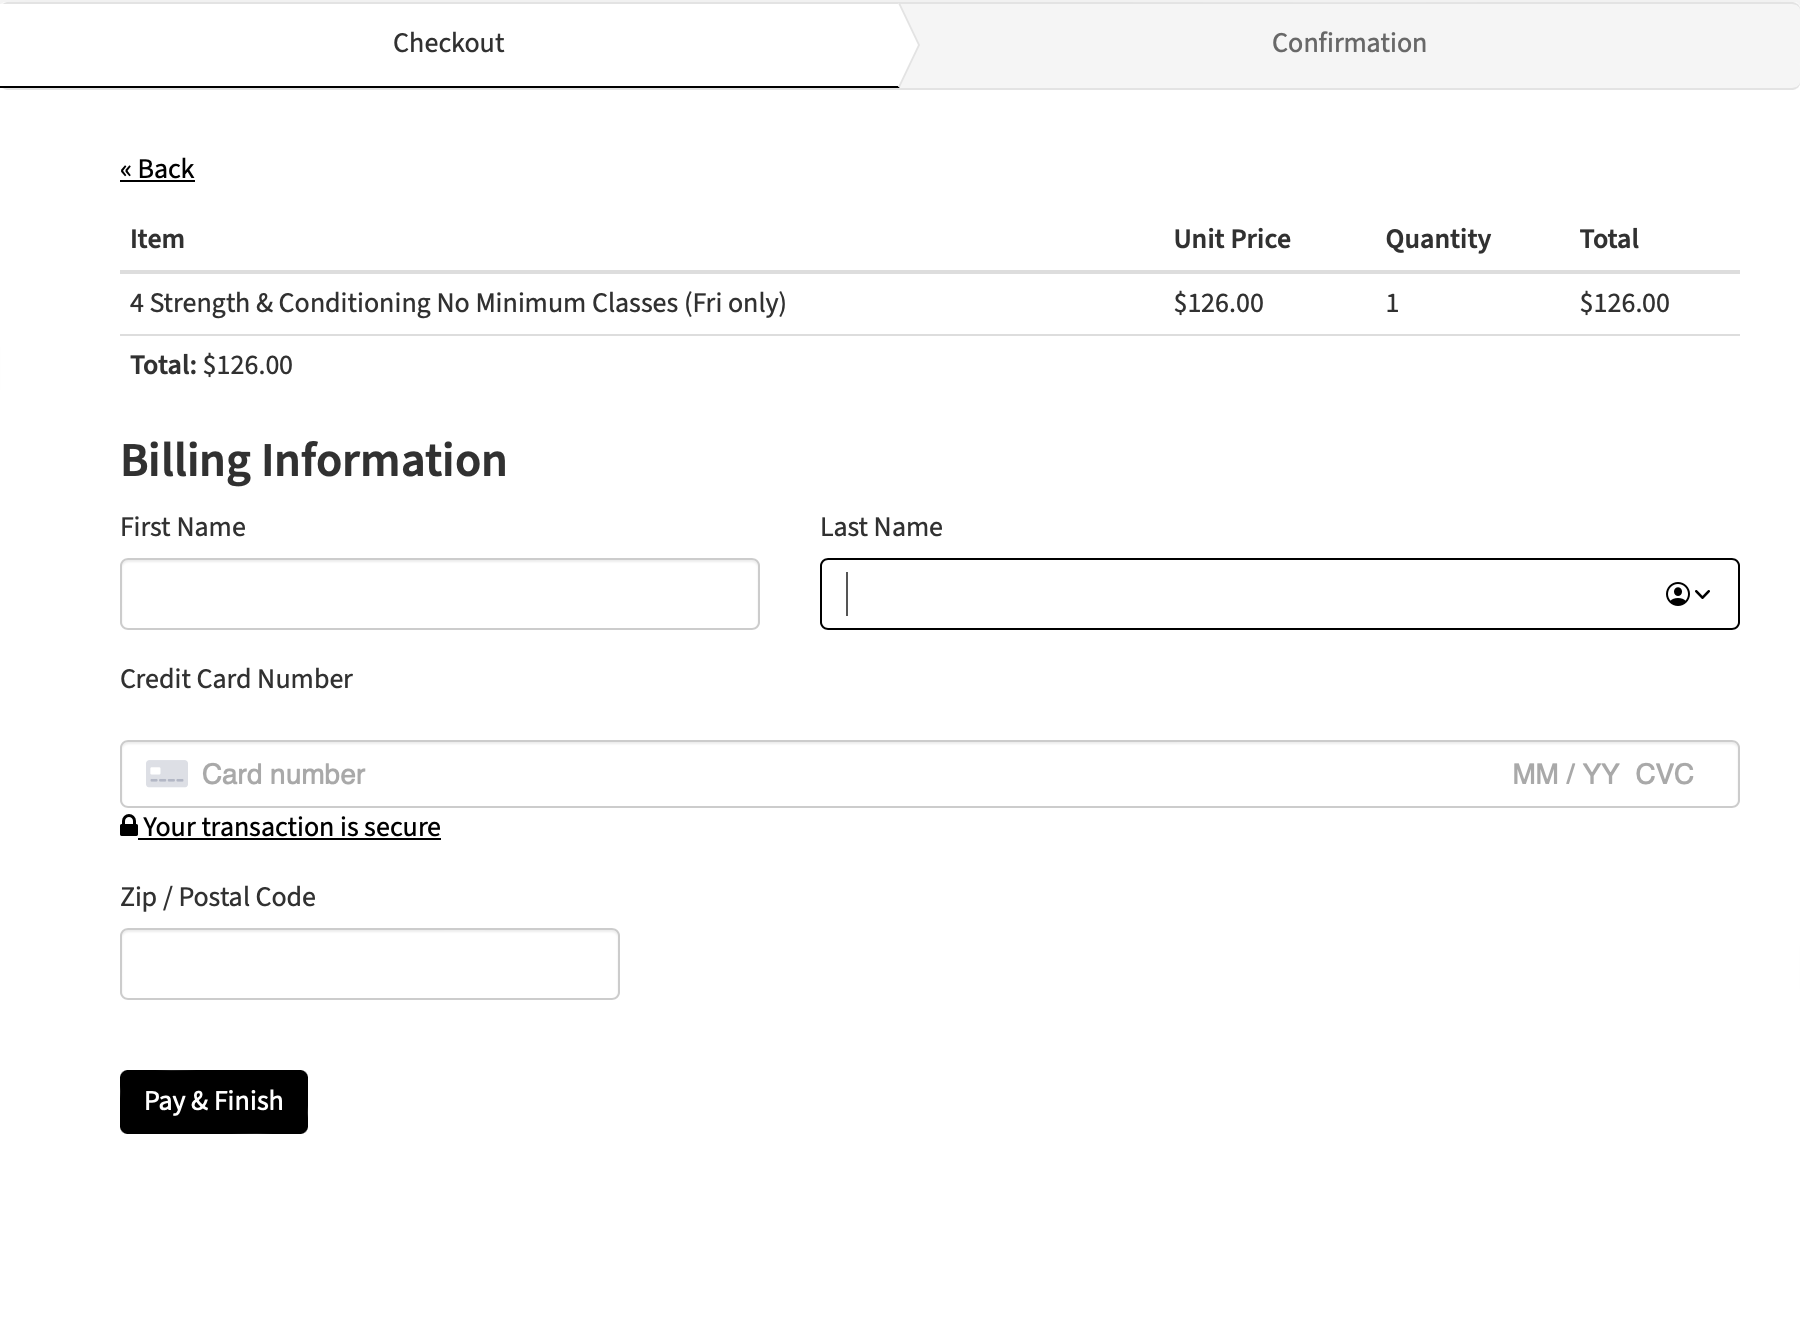Click the 'Total: $126.00' summary line

point(211,365)
